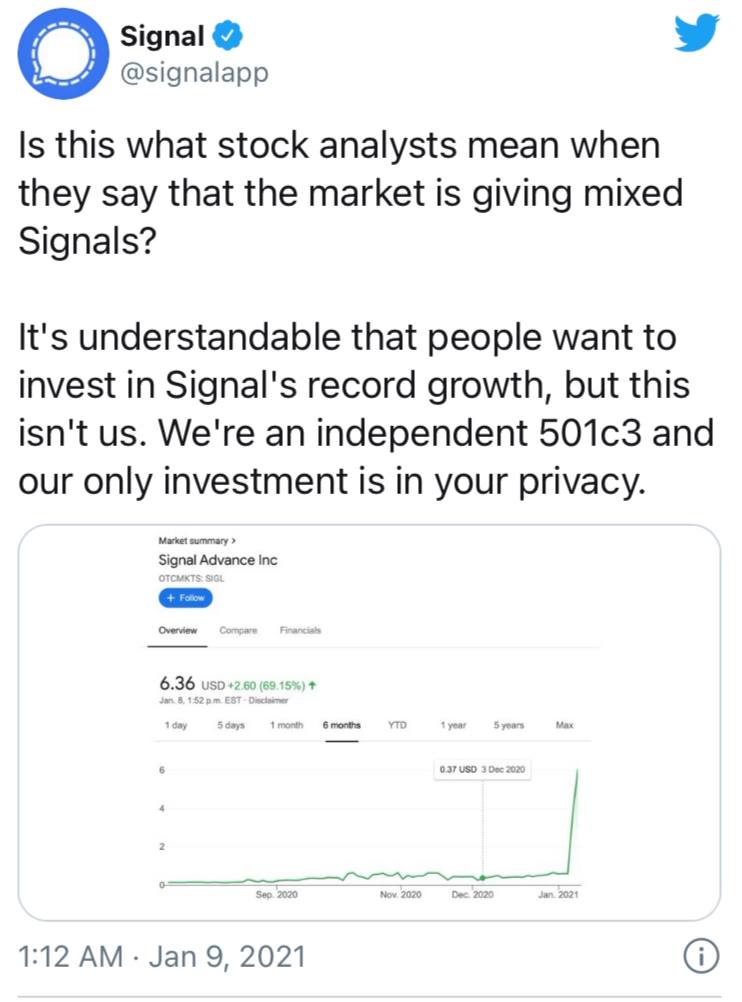Select the Max range
Image resolution: width=742 pixels, height=1002 pixels.
tap(564, 725)
